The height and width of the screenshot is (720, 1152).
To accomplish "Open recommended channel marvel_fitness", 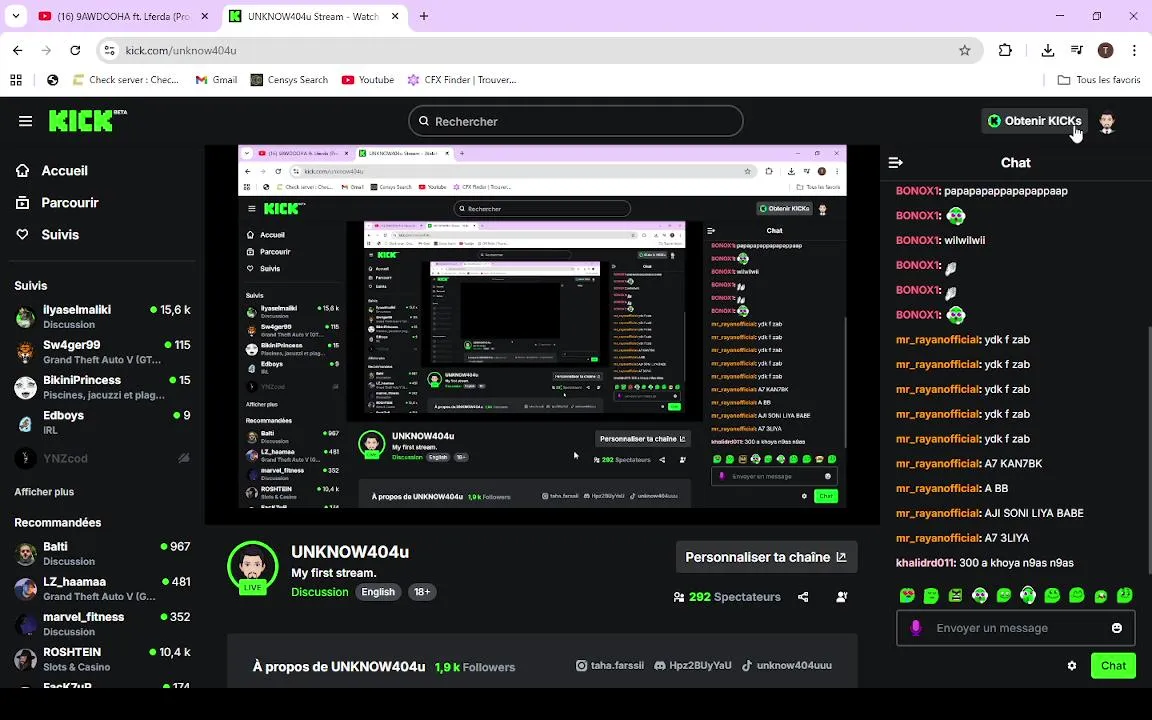I will coord(102,624).
